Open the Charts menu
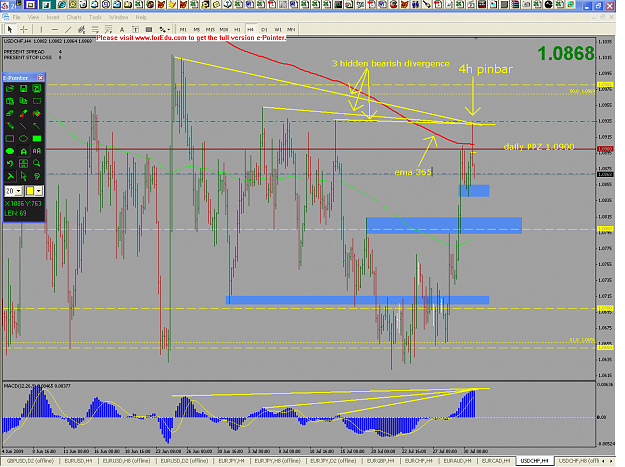Image resolution: width=625 pixels, height=467 pixels. [74, 17]
